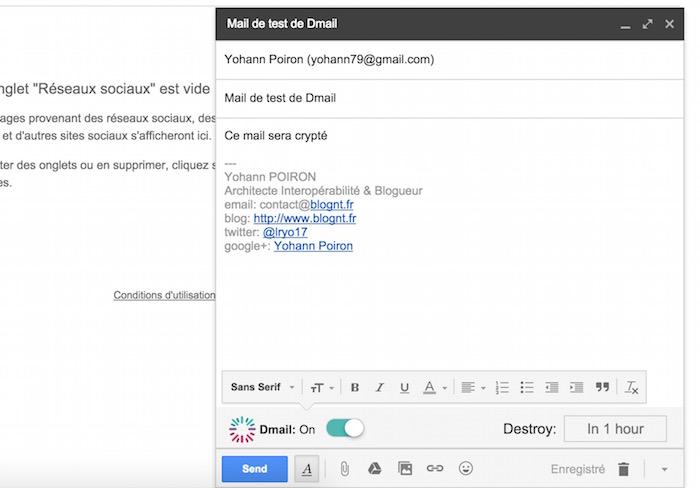Increase the indent

[x=576, y=388]
